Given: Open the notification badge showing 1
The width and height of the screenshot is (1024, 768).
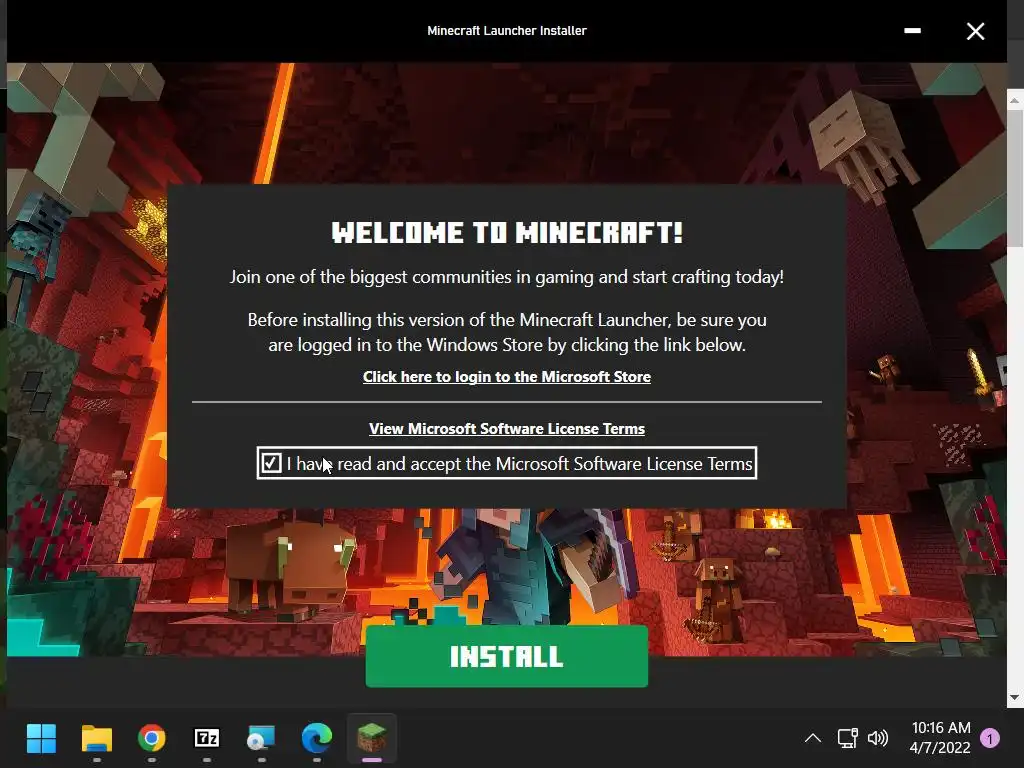Looking at the screenshot, I should (x=990, y=738).
